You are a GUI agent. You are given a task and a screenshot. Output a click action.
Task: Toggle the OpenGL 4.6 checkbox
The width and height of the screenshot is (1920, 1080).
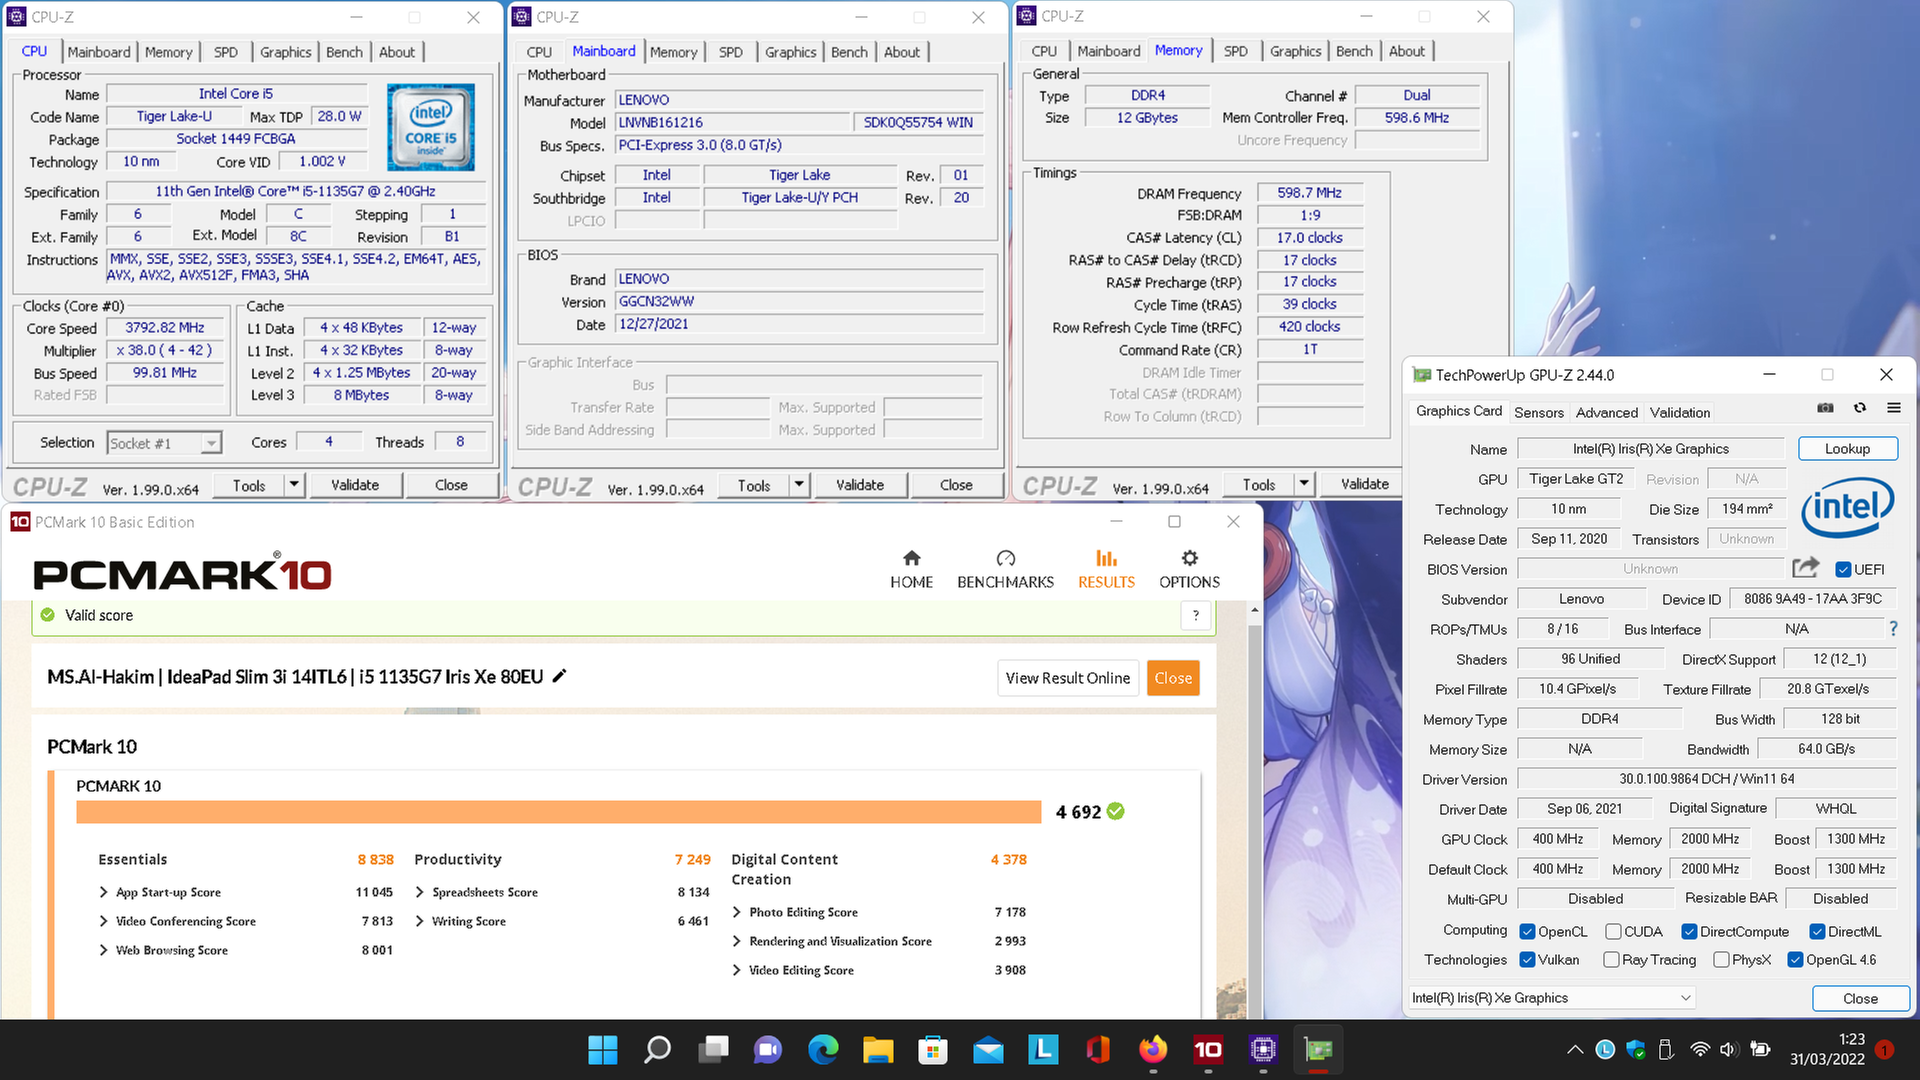click(1795, 959)
